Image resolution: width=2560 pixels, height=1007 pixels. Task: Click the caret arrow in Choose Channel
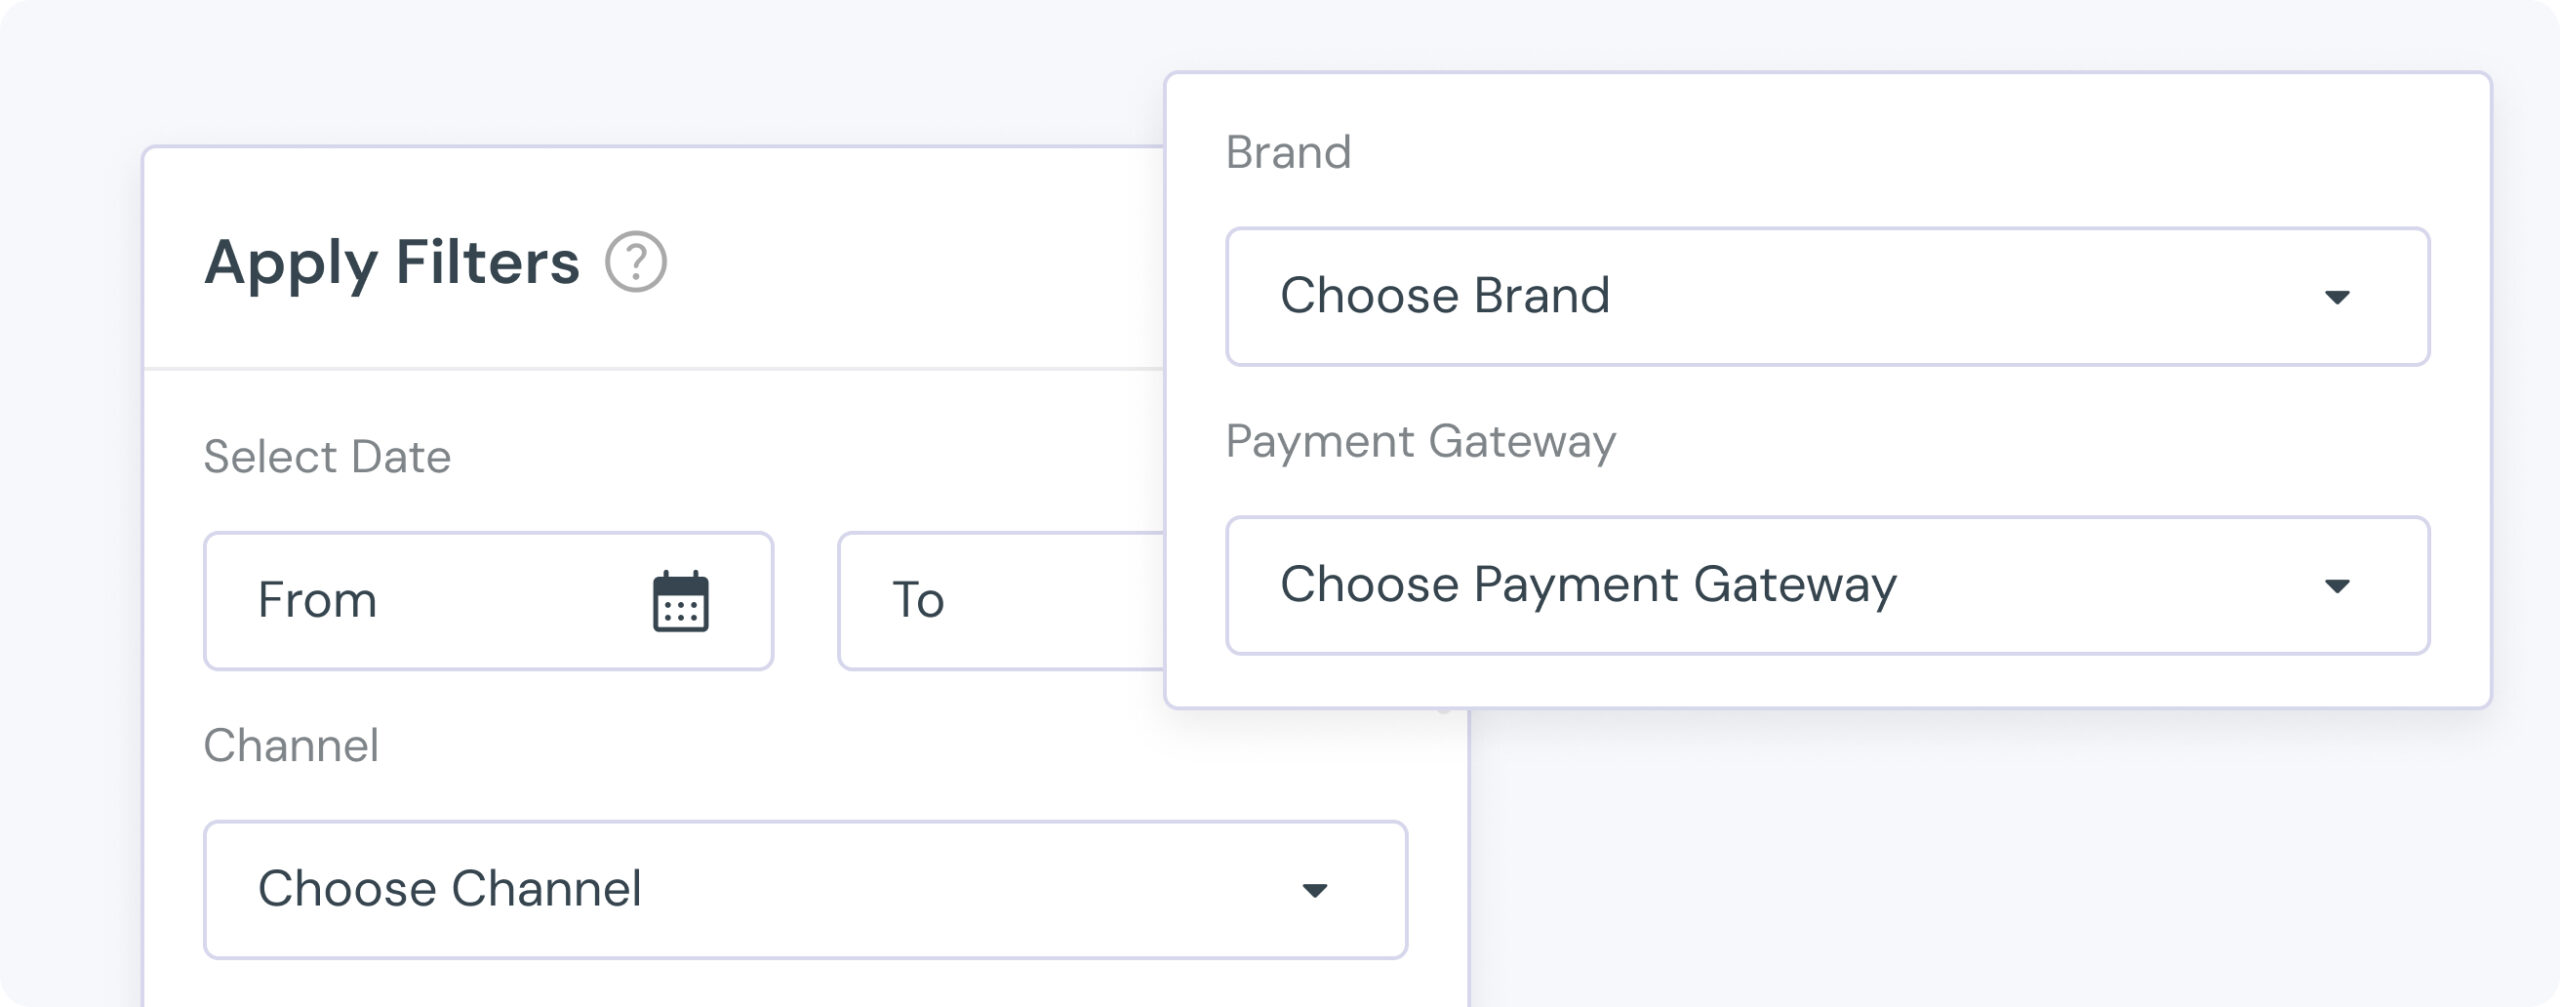click(1314, 890)
